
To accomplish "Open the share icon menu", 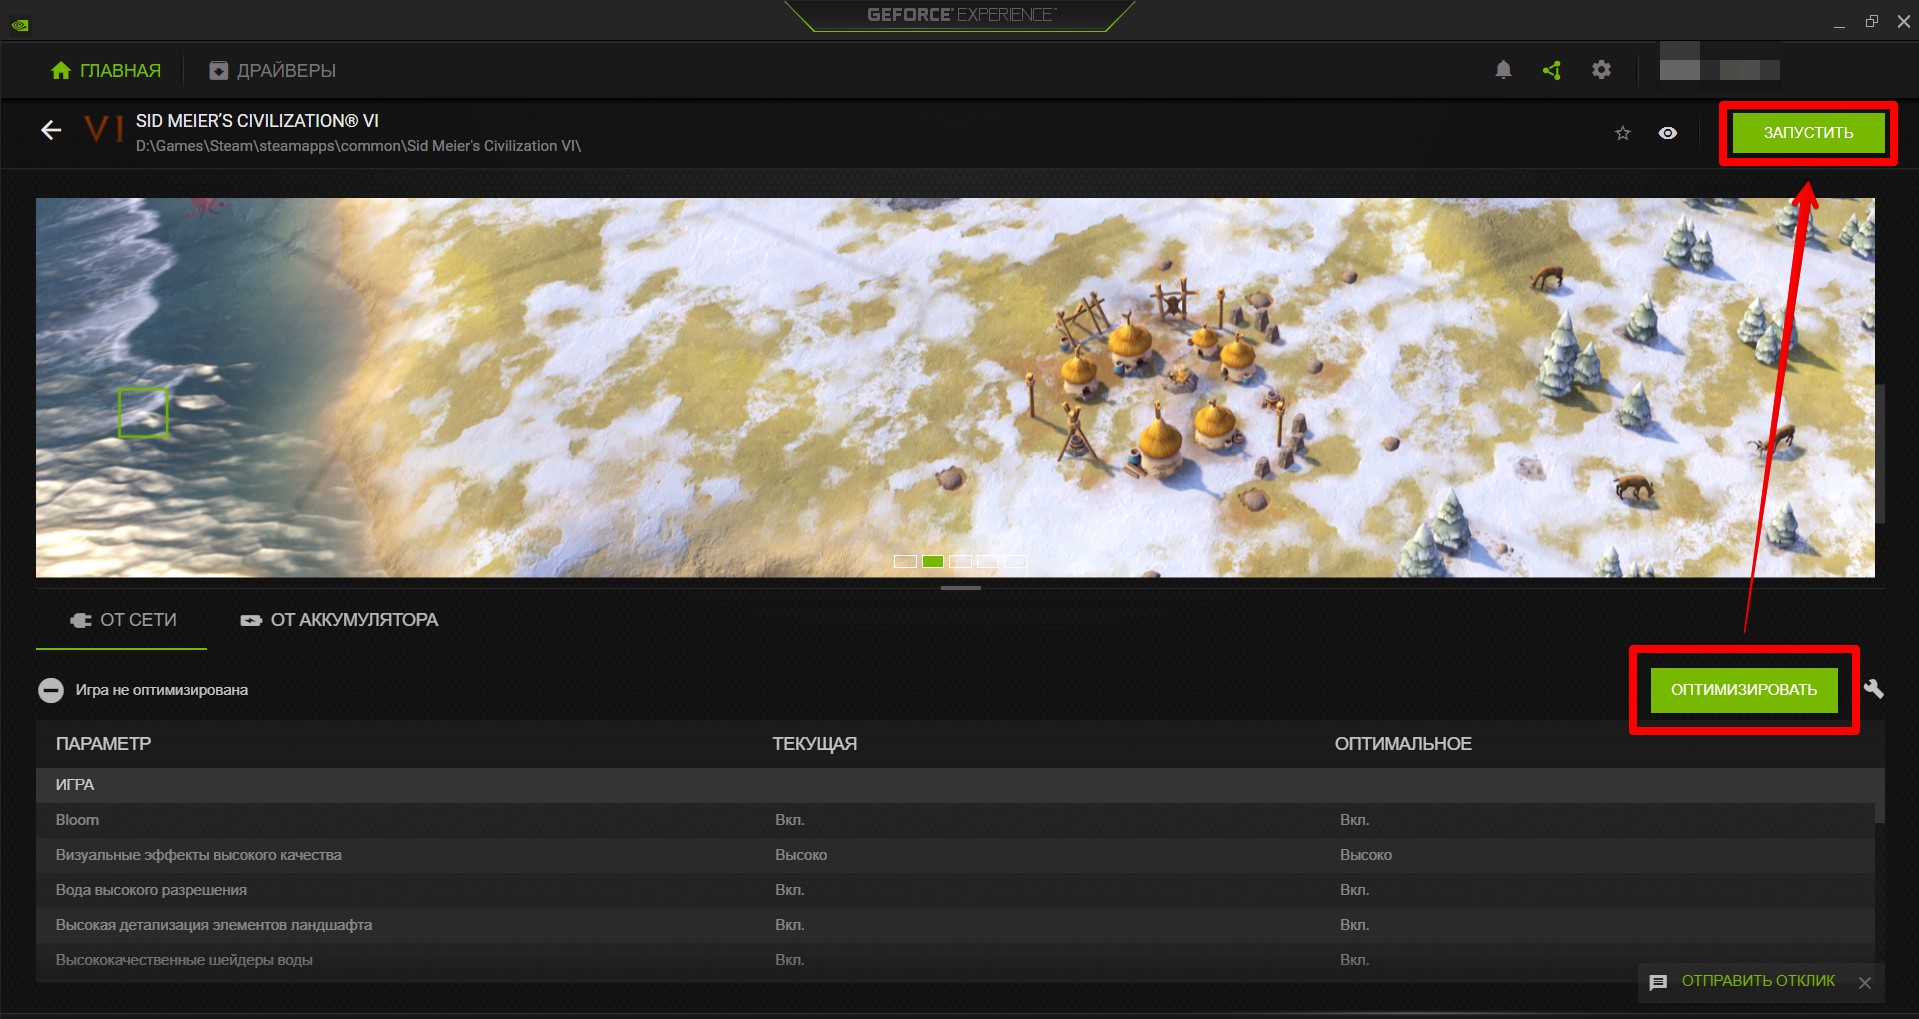I will [x=1552, y=70].
